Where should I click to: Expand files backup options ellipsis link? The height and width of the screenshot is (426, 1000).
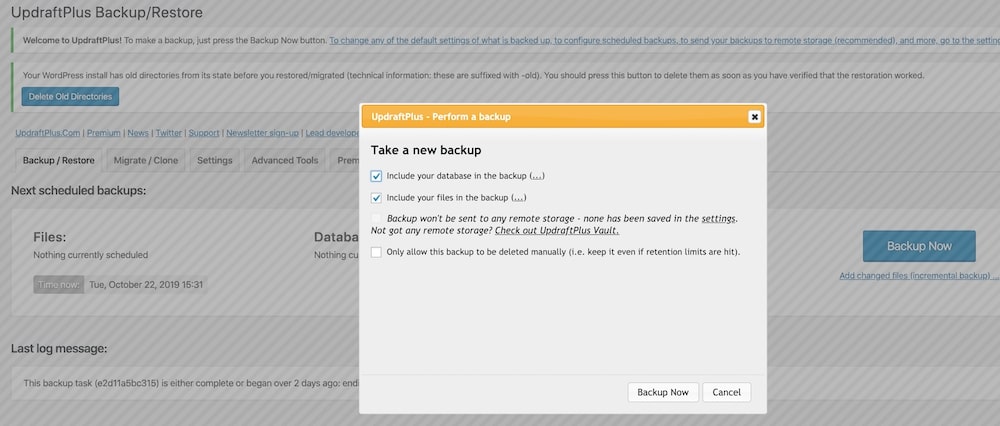[518, 198]
